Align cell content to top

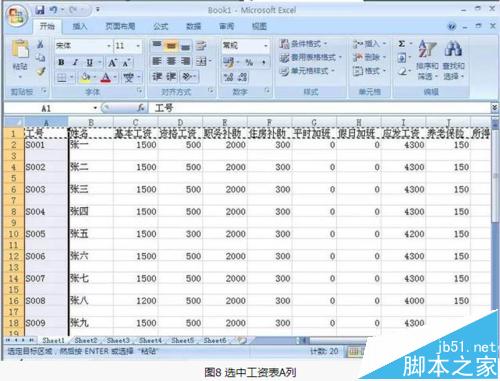(157, 45)
